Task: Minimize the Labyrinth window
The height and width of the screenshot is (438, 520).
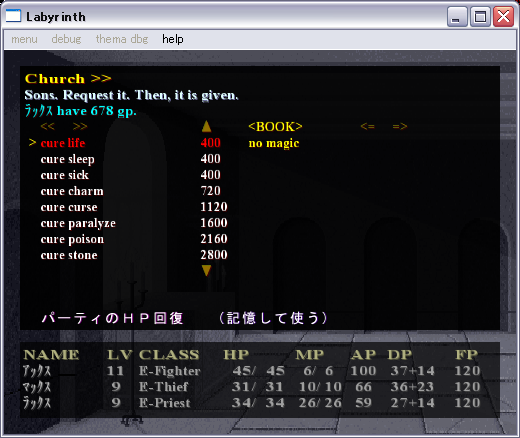Action: click(x=457, y=16)
